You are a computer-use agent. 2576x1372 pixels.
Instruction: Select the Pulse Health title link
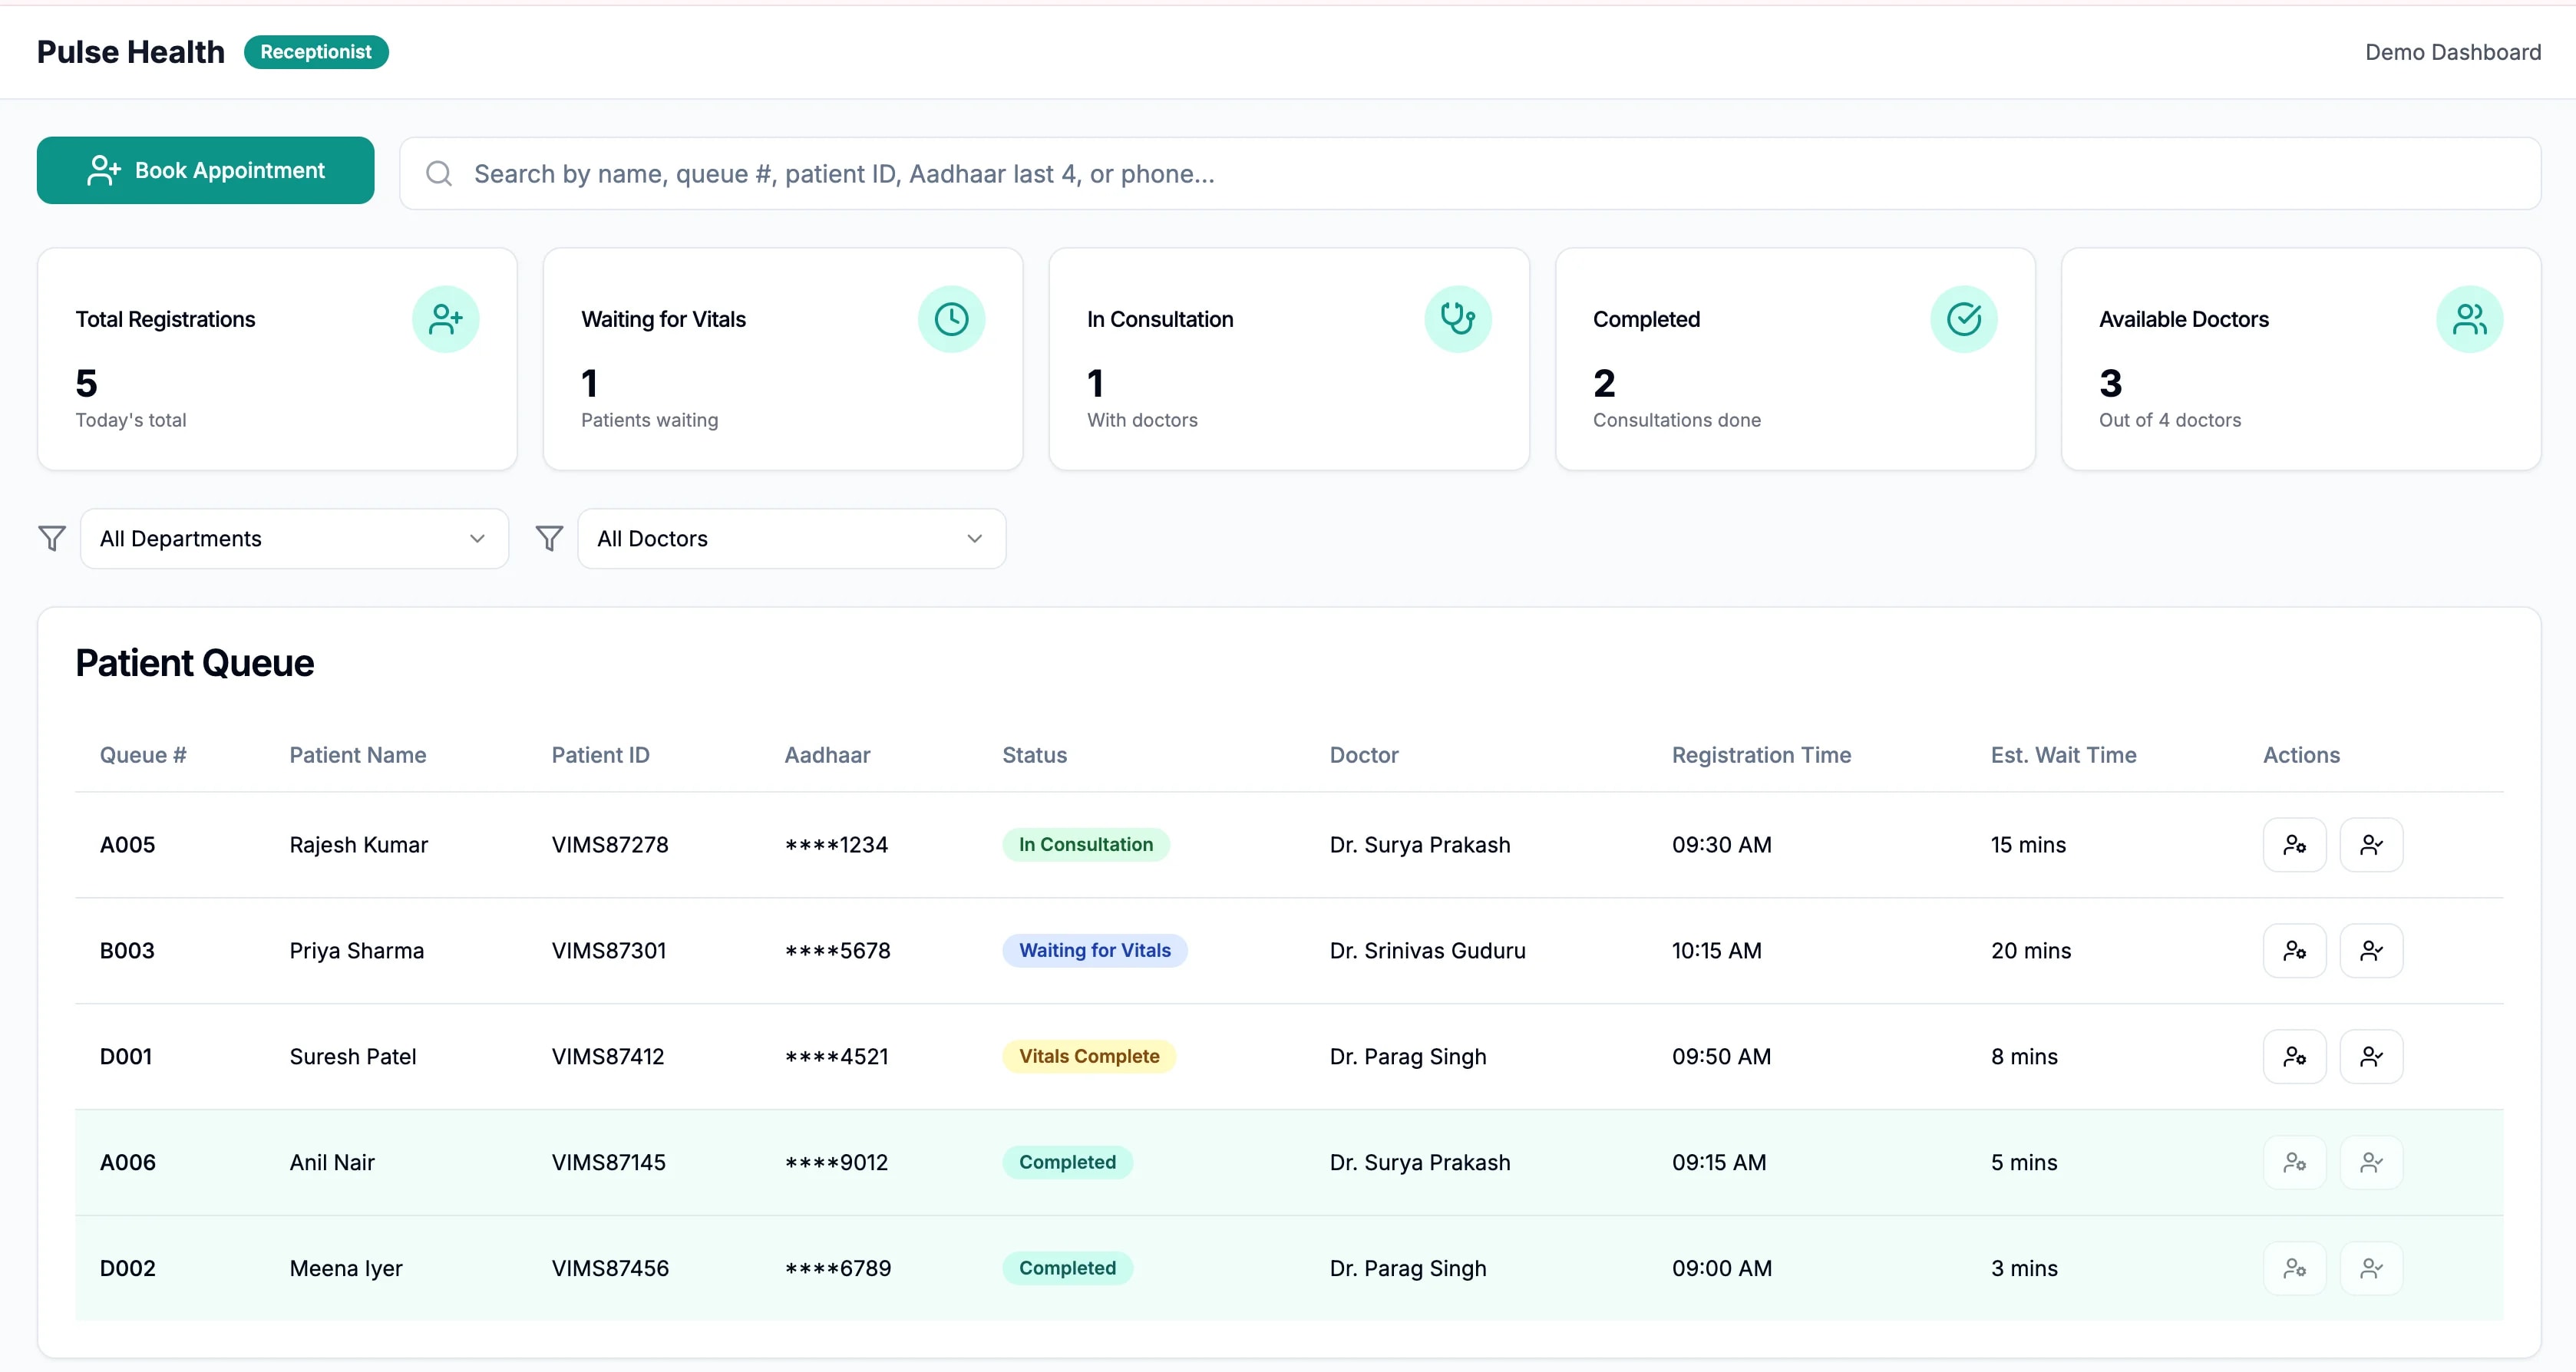130,51
